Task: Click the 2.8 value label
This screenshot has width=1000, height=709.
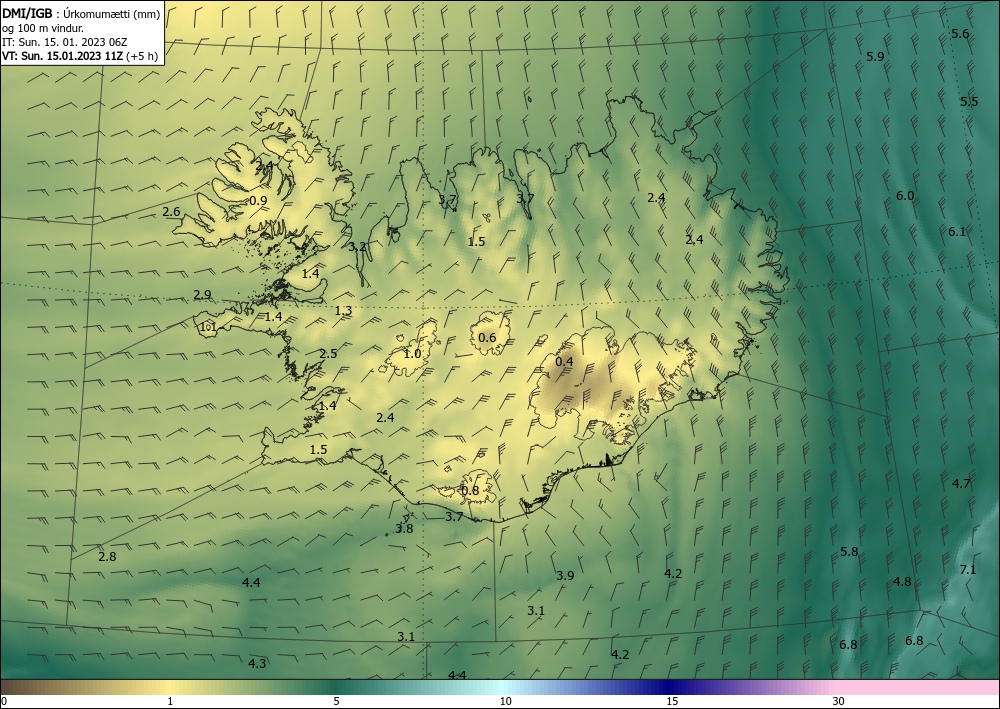Action: click(107, 557)
